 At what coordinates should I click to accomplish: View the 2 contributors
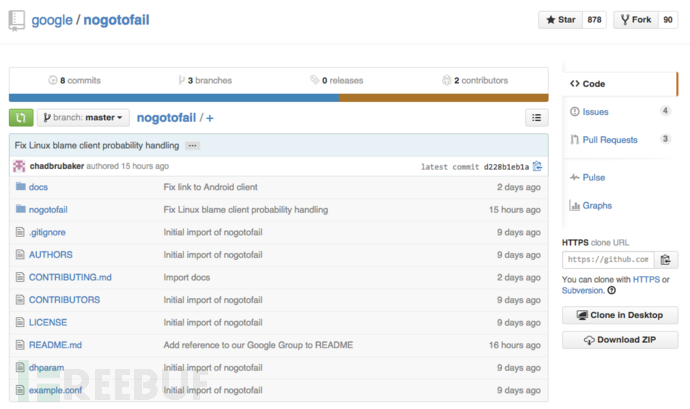pos(475,81)
